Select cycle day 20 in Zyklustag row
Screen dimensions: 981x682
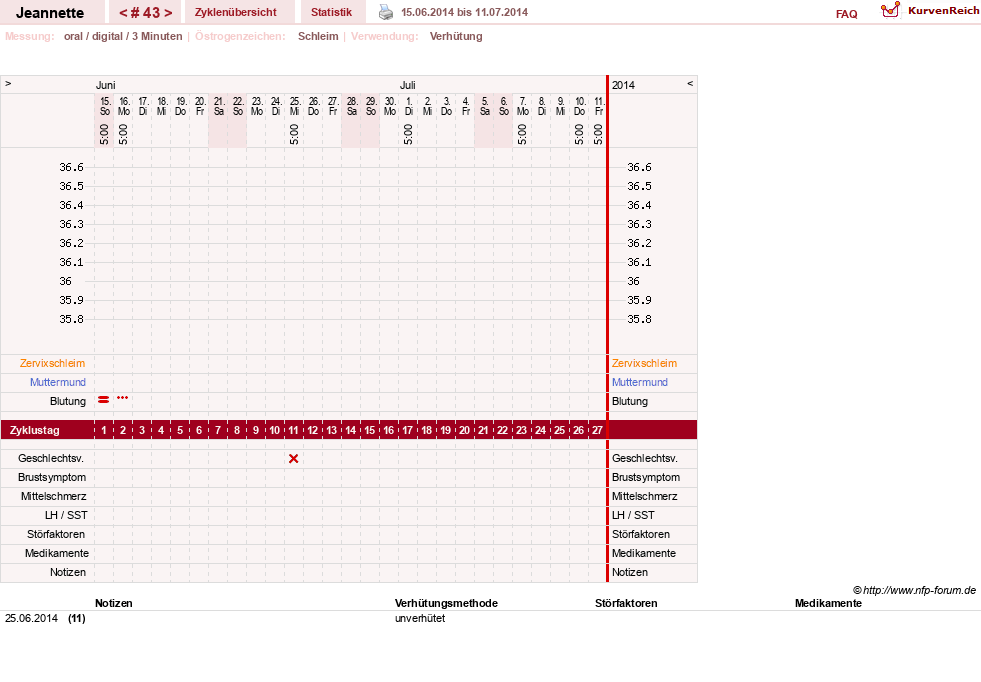point(465,430)
